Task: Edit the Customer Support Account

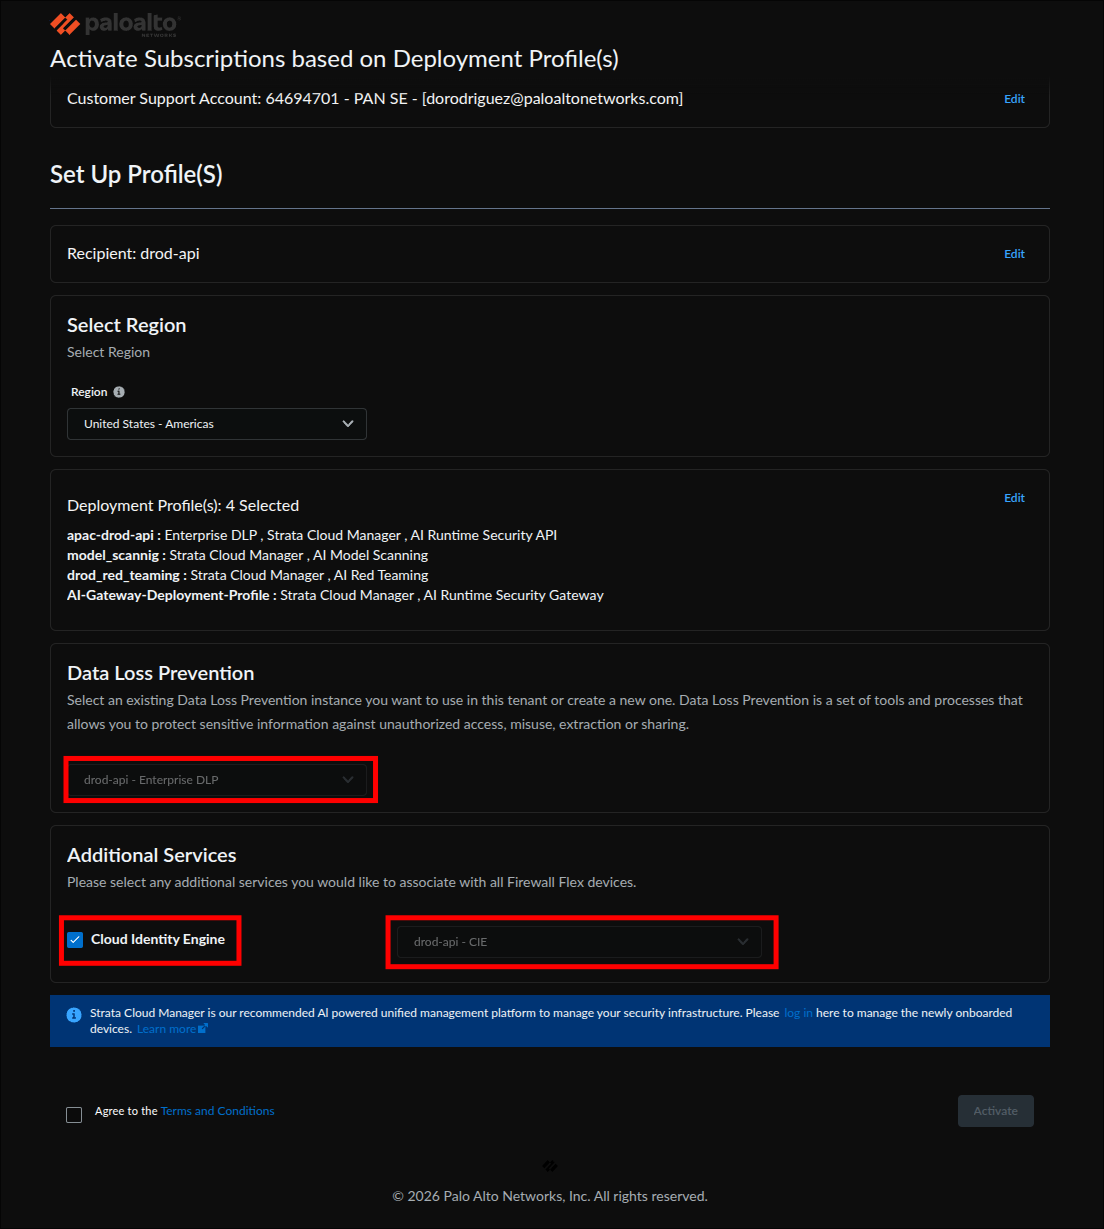Action: click(x=1014, y=99)
